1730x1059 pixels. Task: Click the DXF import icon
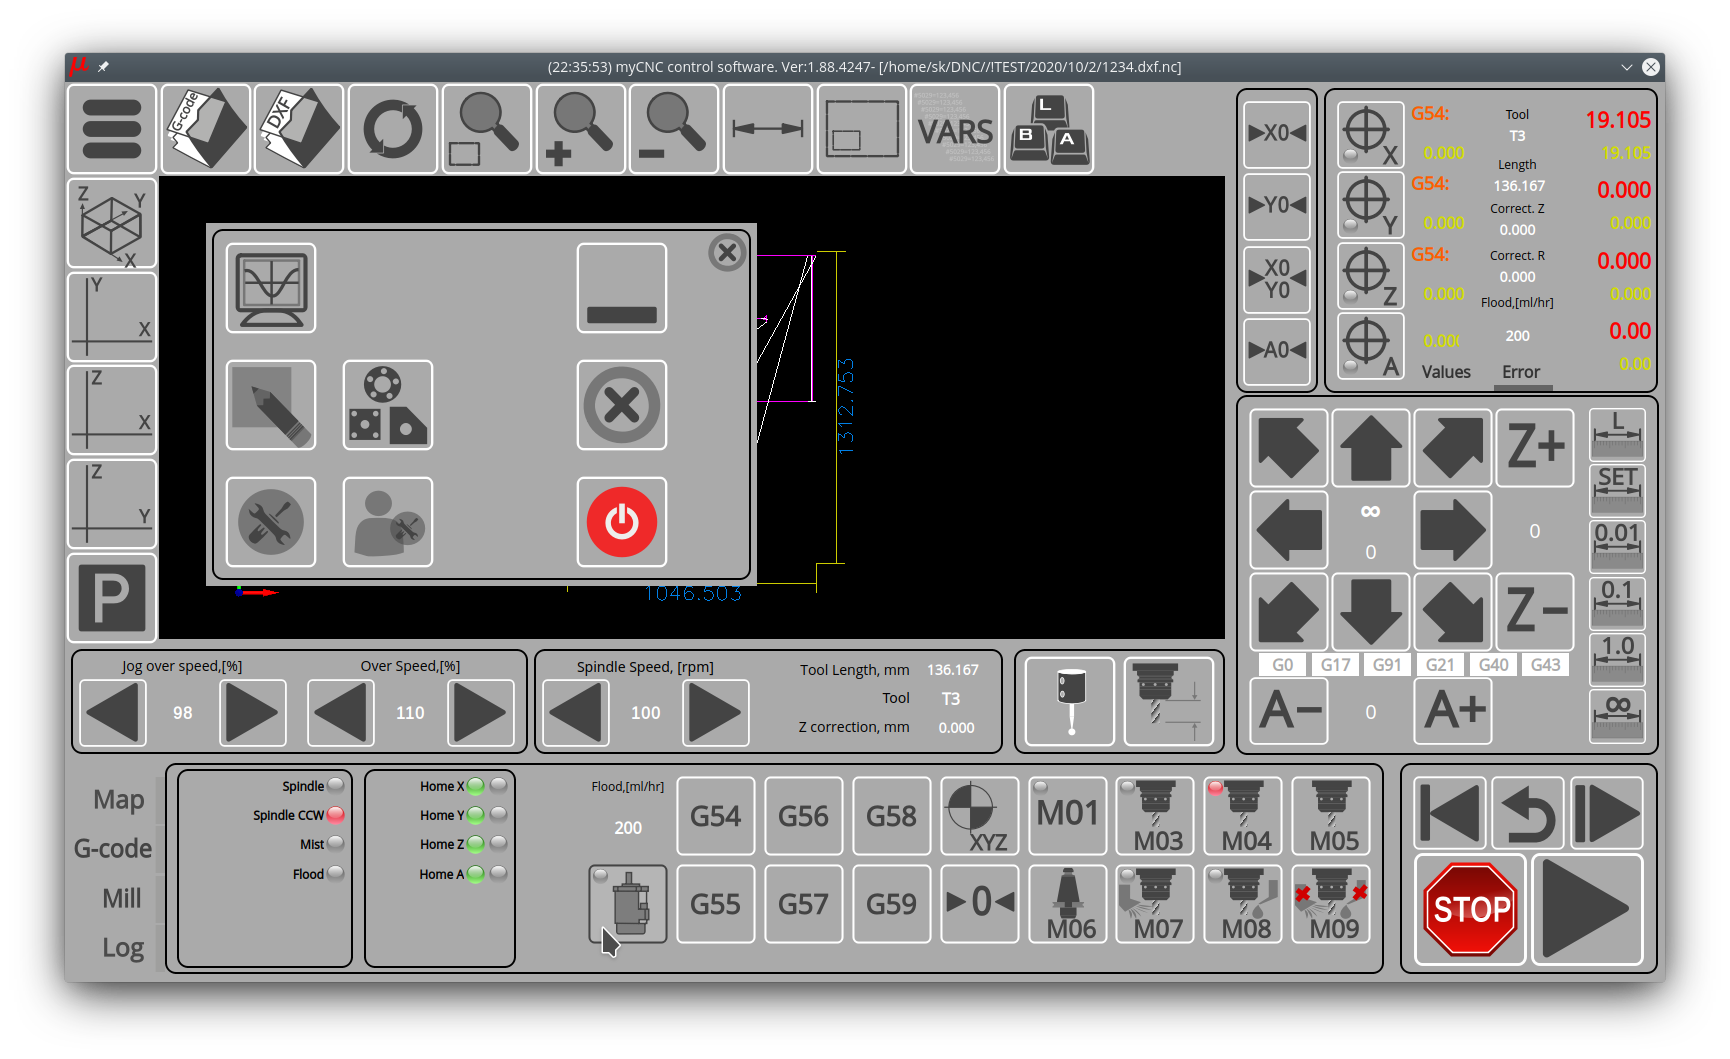click(299, 129)
